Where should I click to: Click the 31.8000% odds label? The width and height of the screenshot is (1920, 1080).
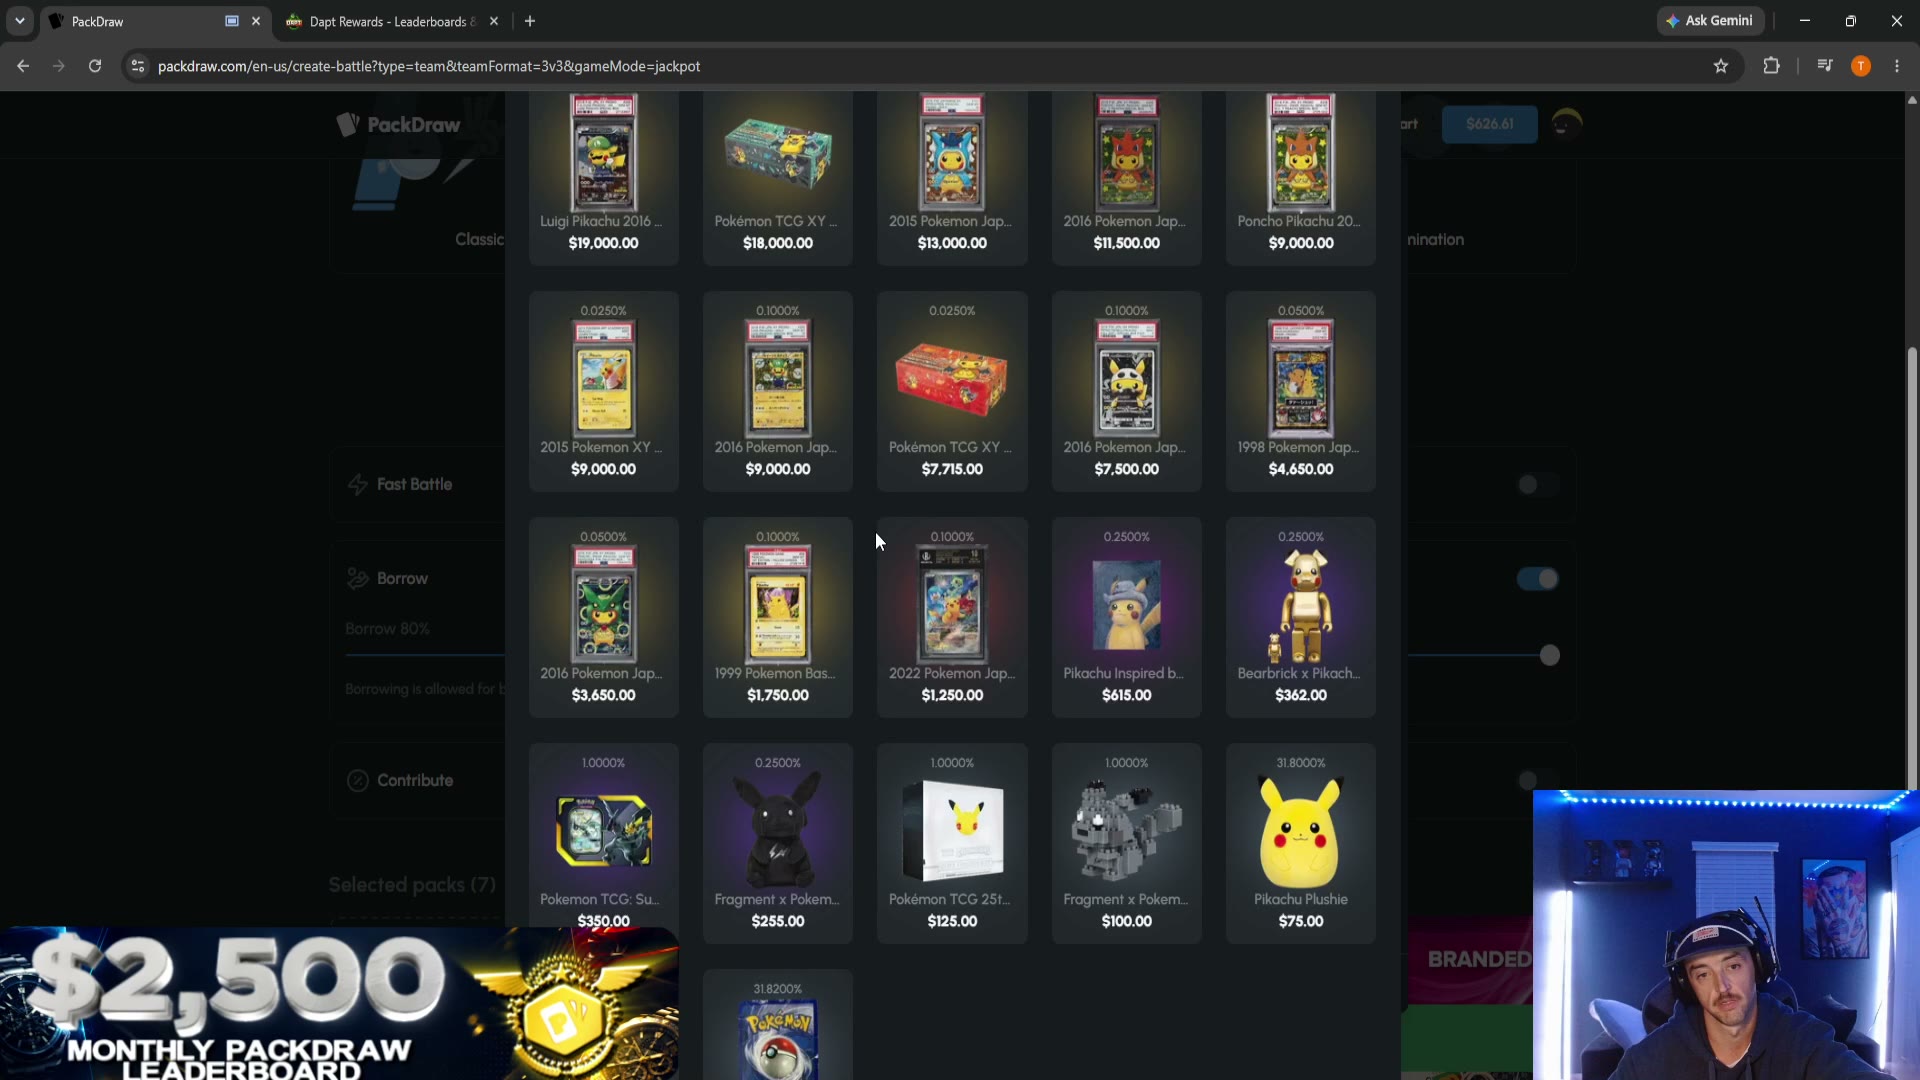(x=1300, y=763)
